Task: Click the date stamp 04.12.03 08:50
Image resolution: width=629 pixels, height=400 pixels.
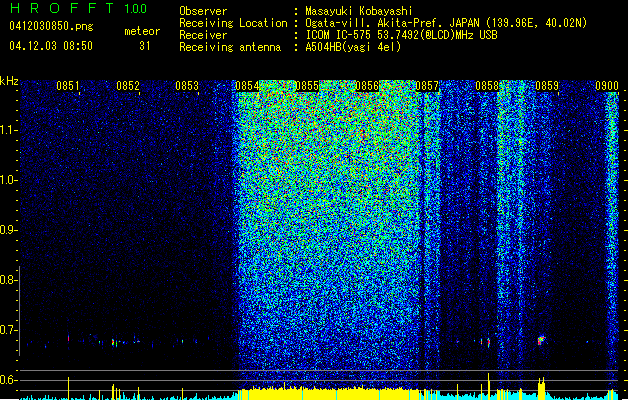Action: (51, 46)
